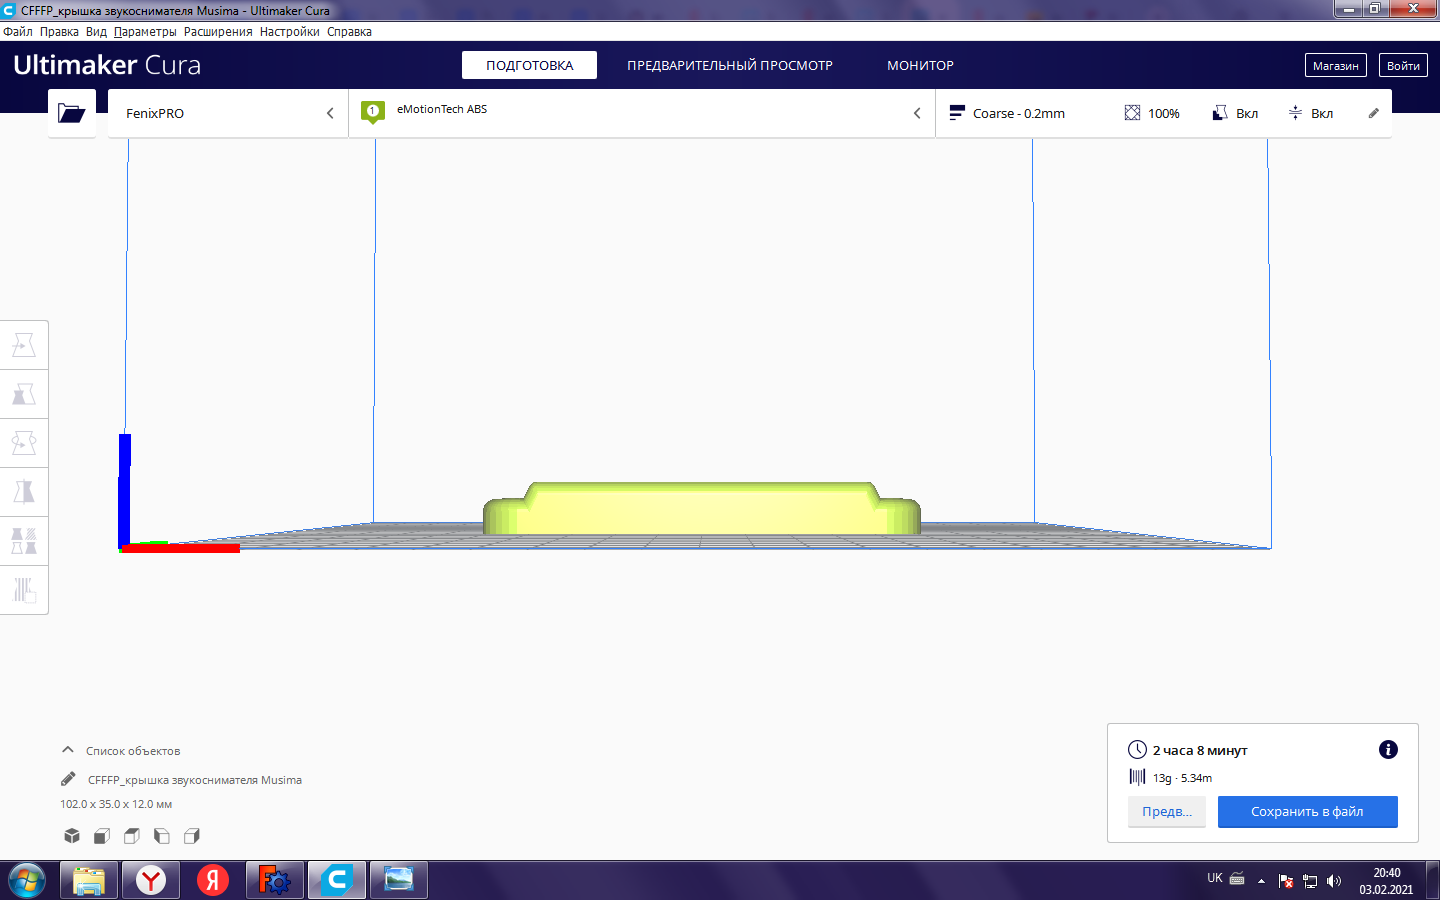Click the network icon in system tray
1440x900 pixels.
[1310, 881]
